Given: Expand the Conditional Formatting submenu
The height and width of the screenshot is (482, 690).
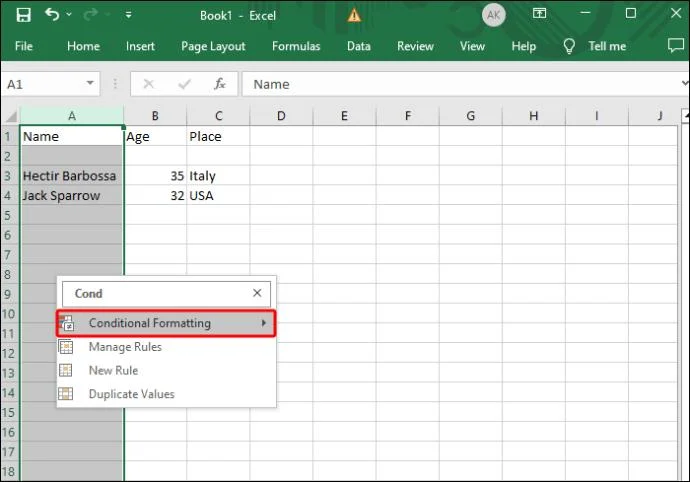Looking at the screenshot, I should click(165, 323).
